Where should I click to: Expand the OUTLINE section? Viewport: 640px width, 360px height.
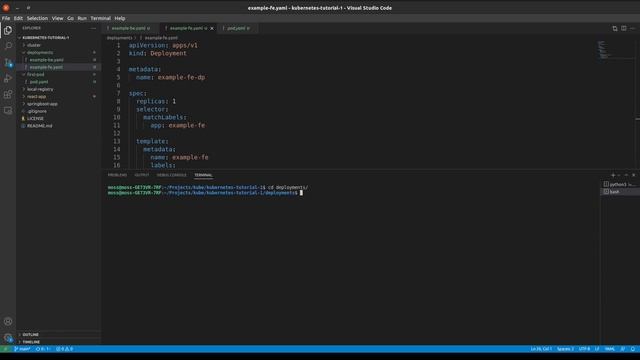[59, 335]
